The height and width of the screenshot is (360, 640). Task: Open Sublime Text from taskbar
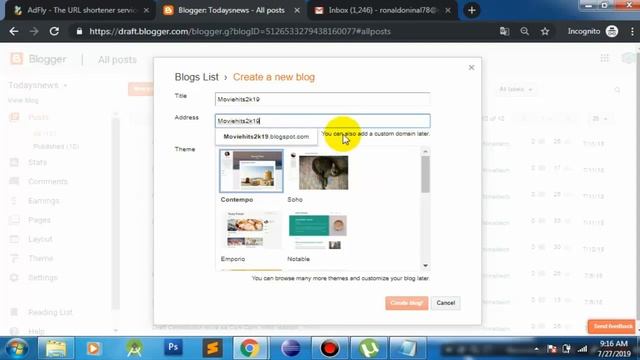212,348
